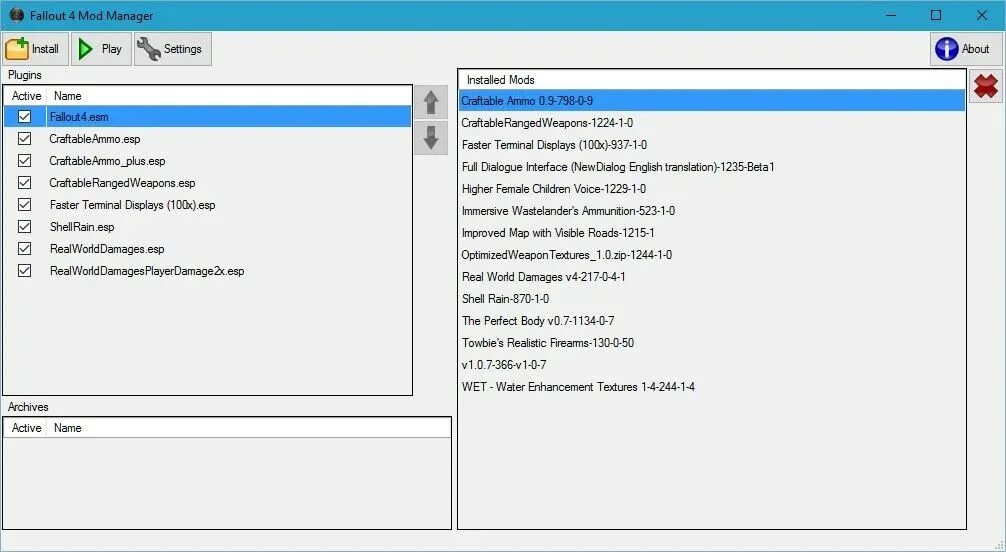Viewport: 1006px width, 552px height.
Task: Open the Settings dialog
Action: point(173,49)
